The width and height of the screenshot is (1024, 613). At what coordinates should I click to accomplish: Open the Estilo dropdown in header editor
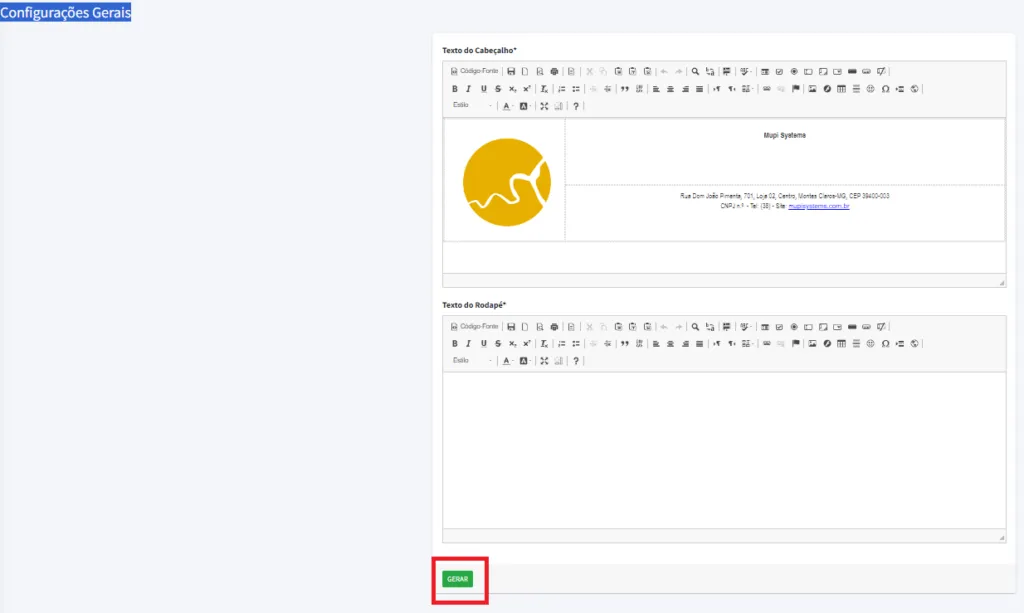(471, 106)
